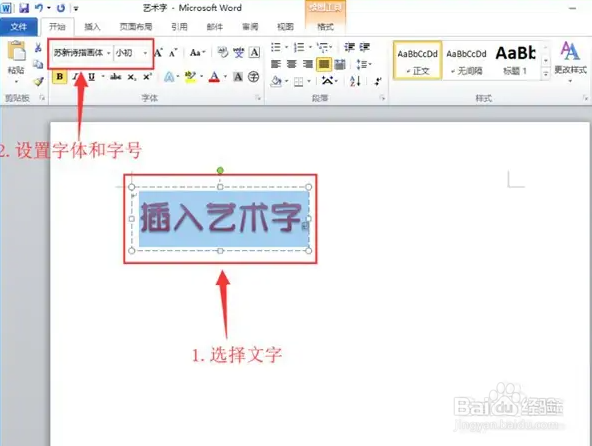Toggle Strikethrough (abc) button
592x446 pixels.
coord(116,77)
